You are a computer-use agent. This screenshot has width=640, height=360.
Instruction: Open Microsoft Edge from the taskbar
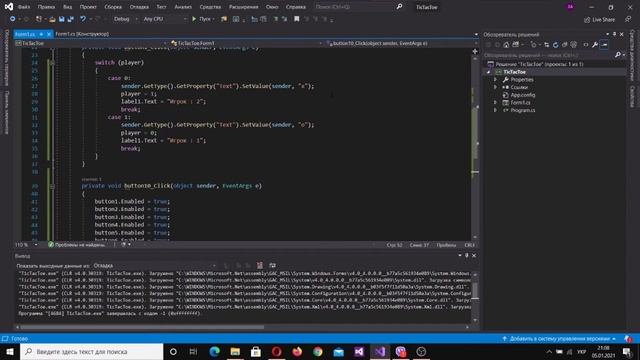point(214,351)
